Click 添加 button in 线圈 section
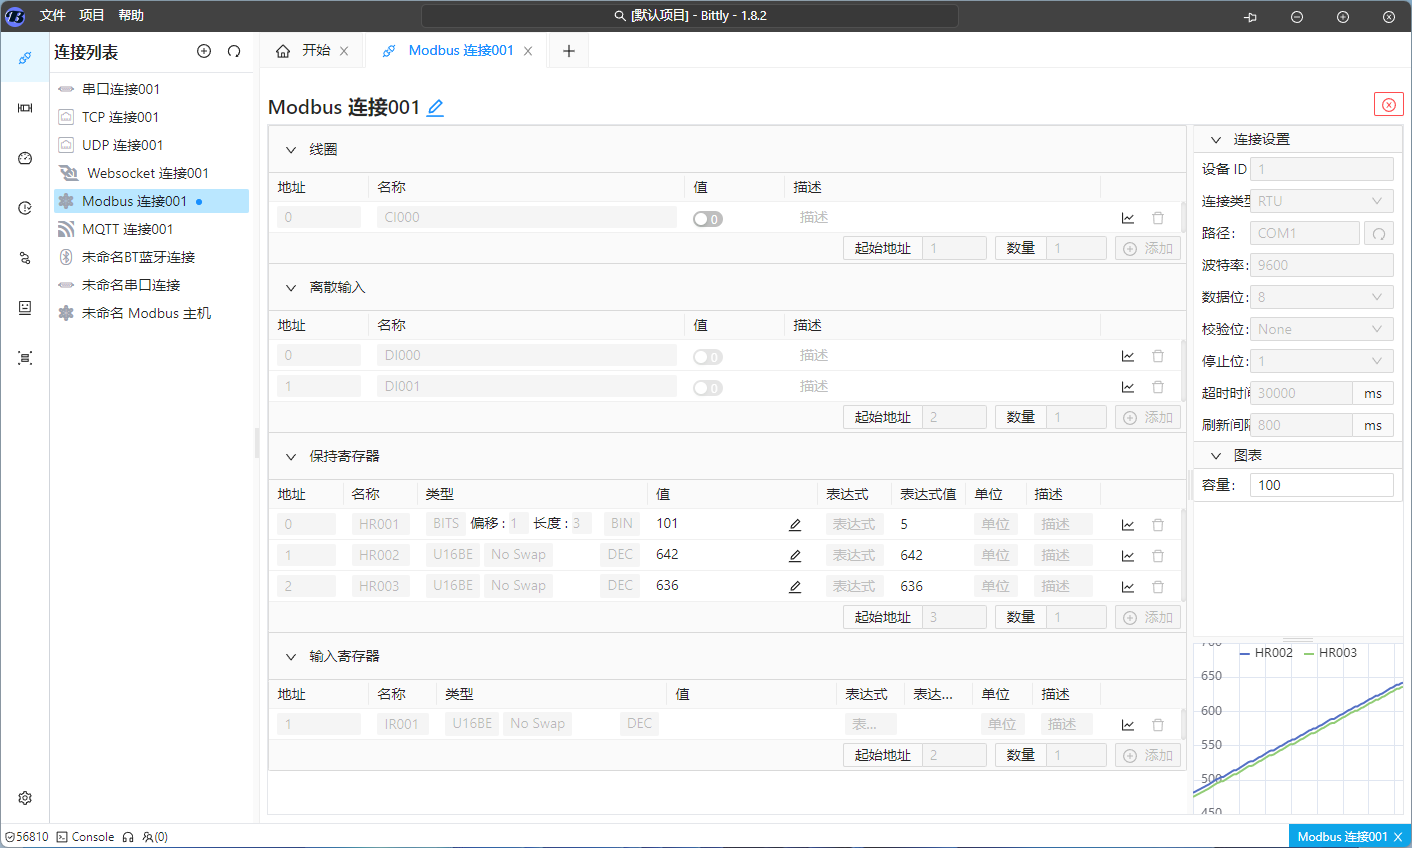Image resolution: width=1412 pixels, height=848 pixels. point(1148,248)
